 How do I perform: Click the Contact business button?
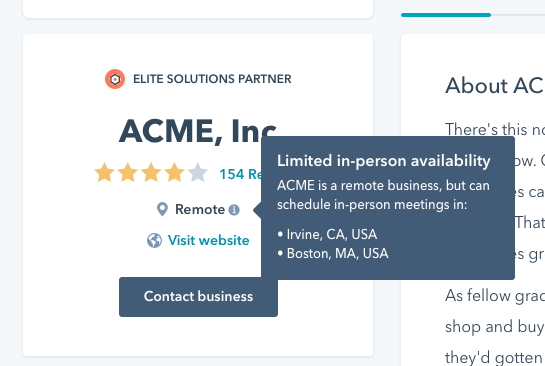(198, 297)
